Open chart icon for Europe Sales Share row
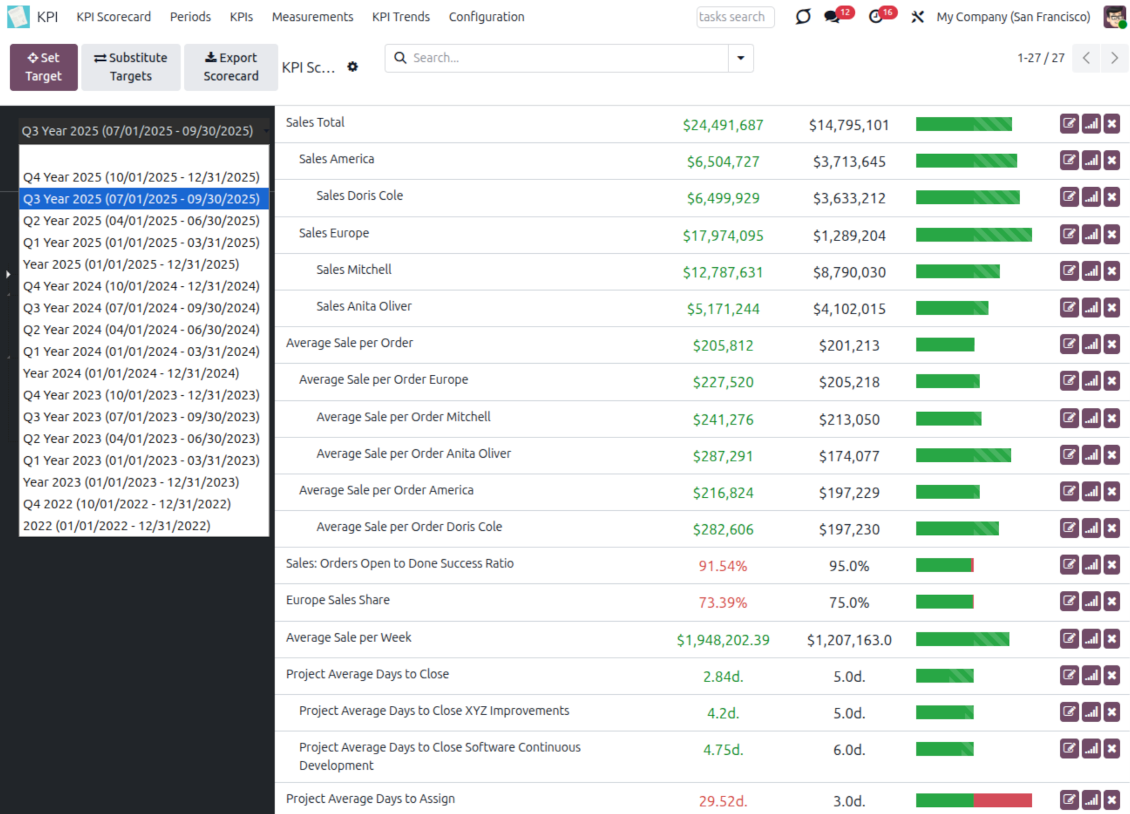 click(x=1091, y=602)
